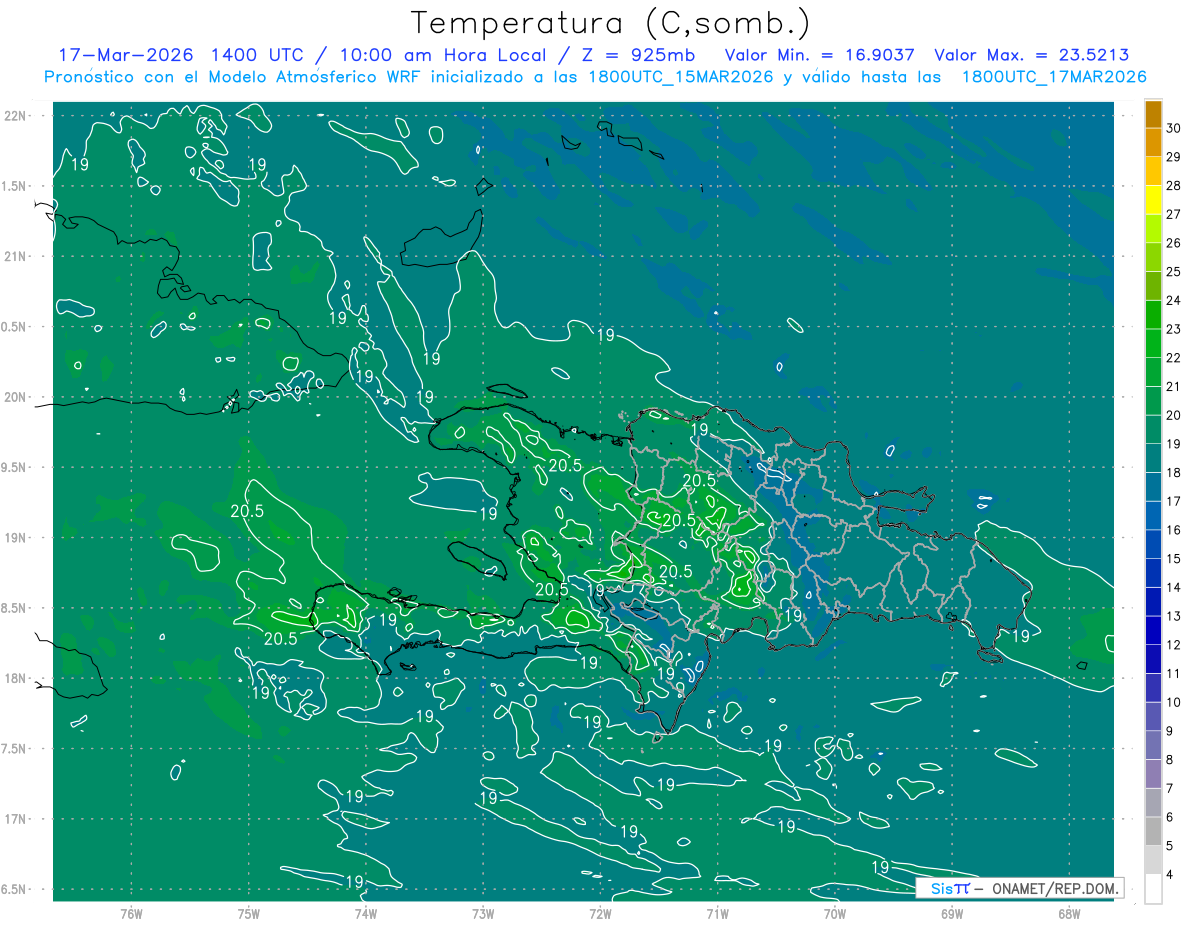The width and height of the screenshot is (1200, 927).
Task: Click the orange swatch above 30 in legend
Action: coord(1153,114)
